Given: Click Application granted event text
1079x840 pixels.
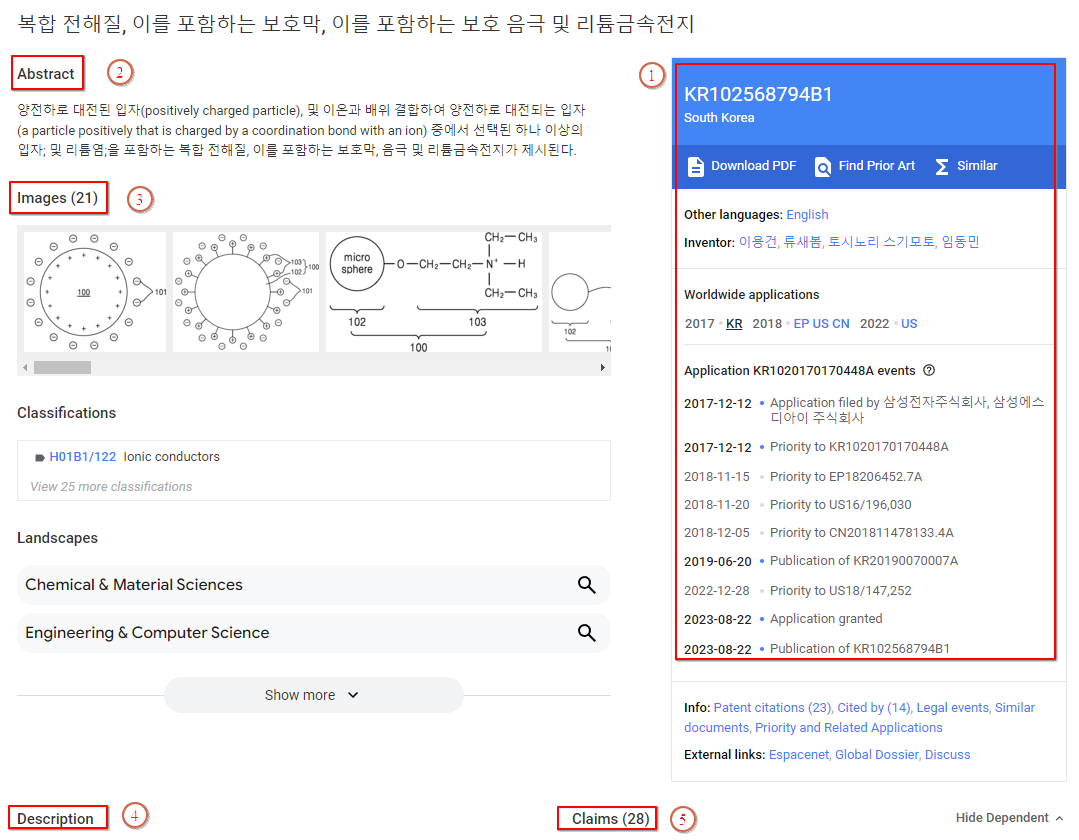Looking at the screenshot, I should [x=826, y=618].
